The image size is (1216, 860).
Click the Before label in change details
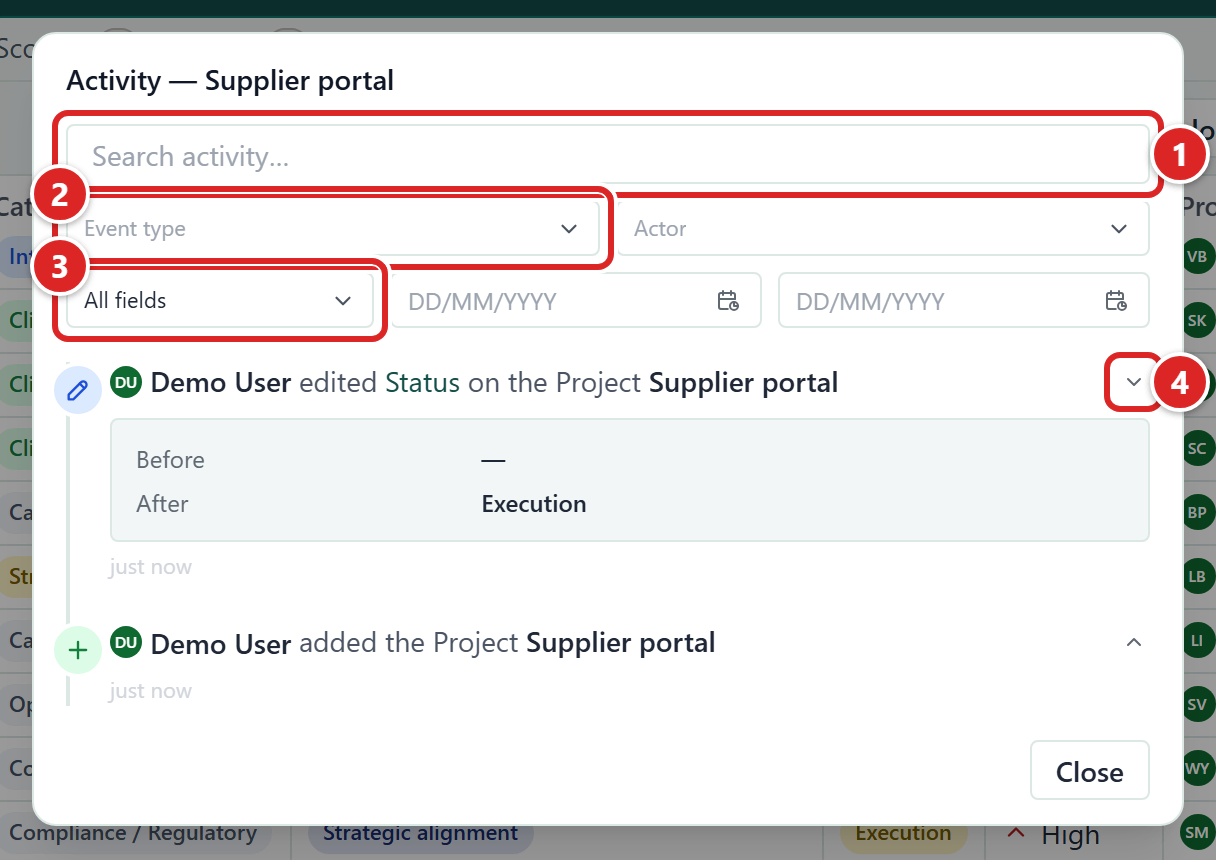pyautogui.click(x=170, y=460)
